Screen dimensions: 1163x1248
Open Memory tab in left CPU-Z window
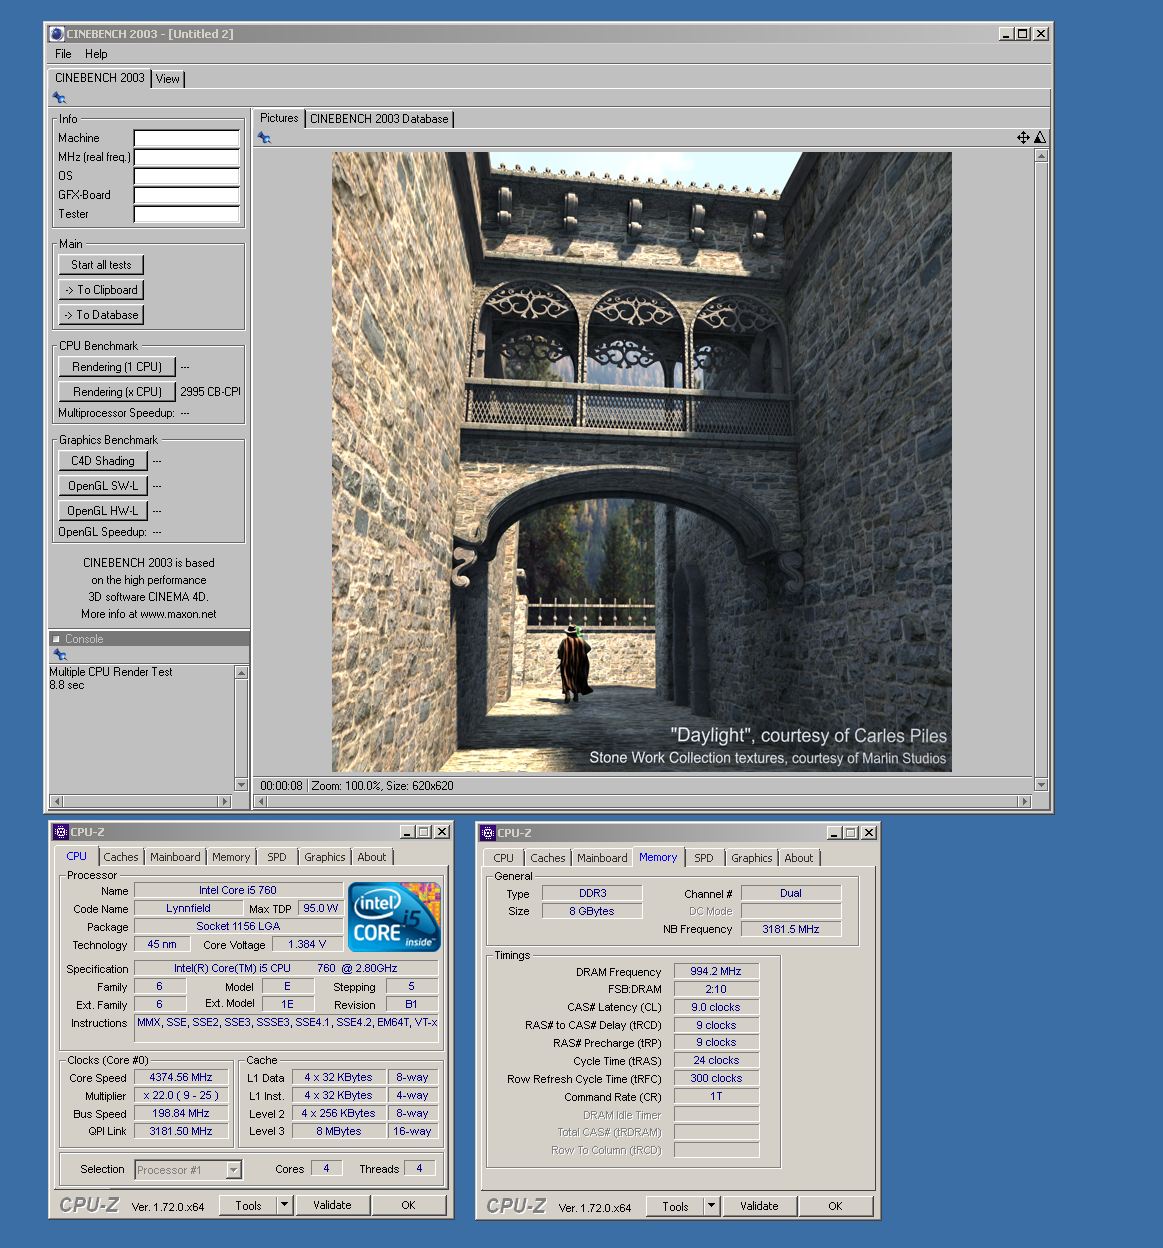(x=231, y=857)
